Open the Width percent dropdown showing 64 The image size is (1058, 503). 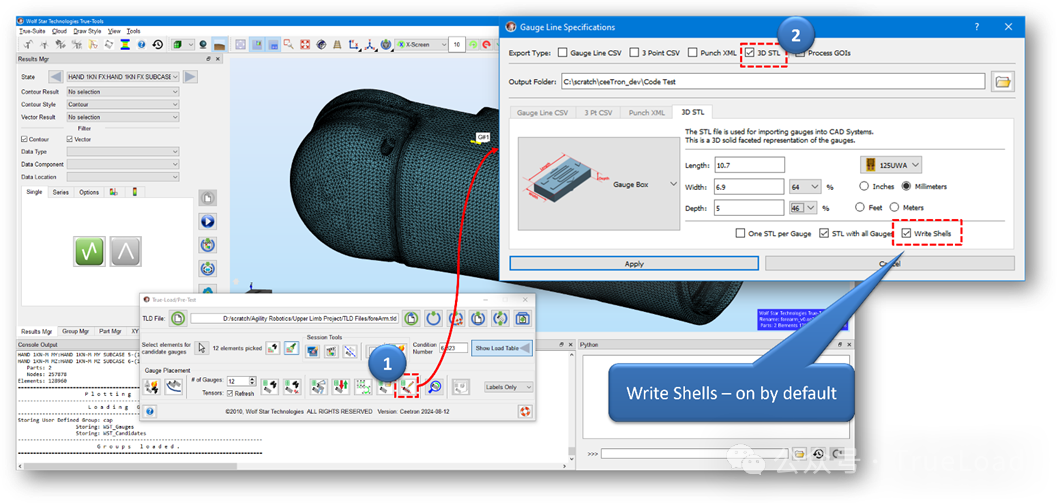pos(806,186)
